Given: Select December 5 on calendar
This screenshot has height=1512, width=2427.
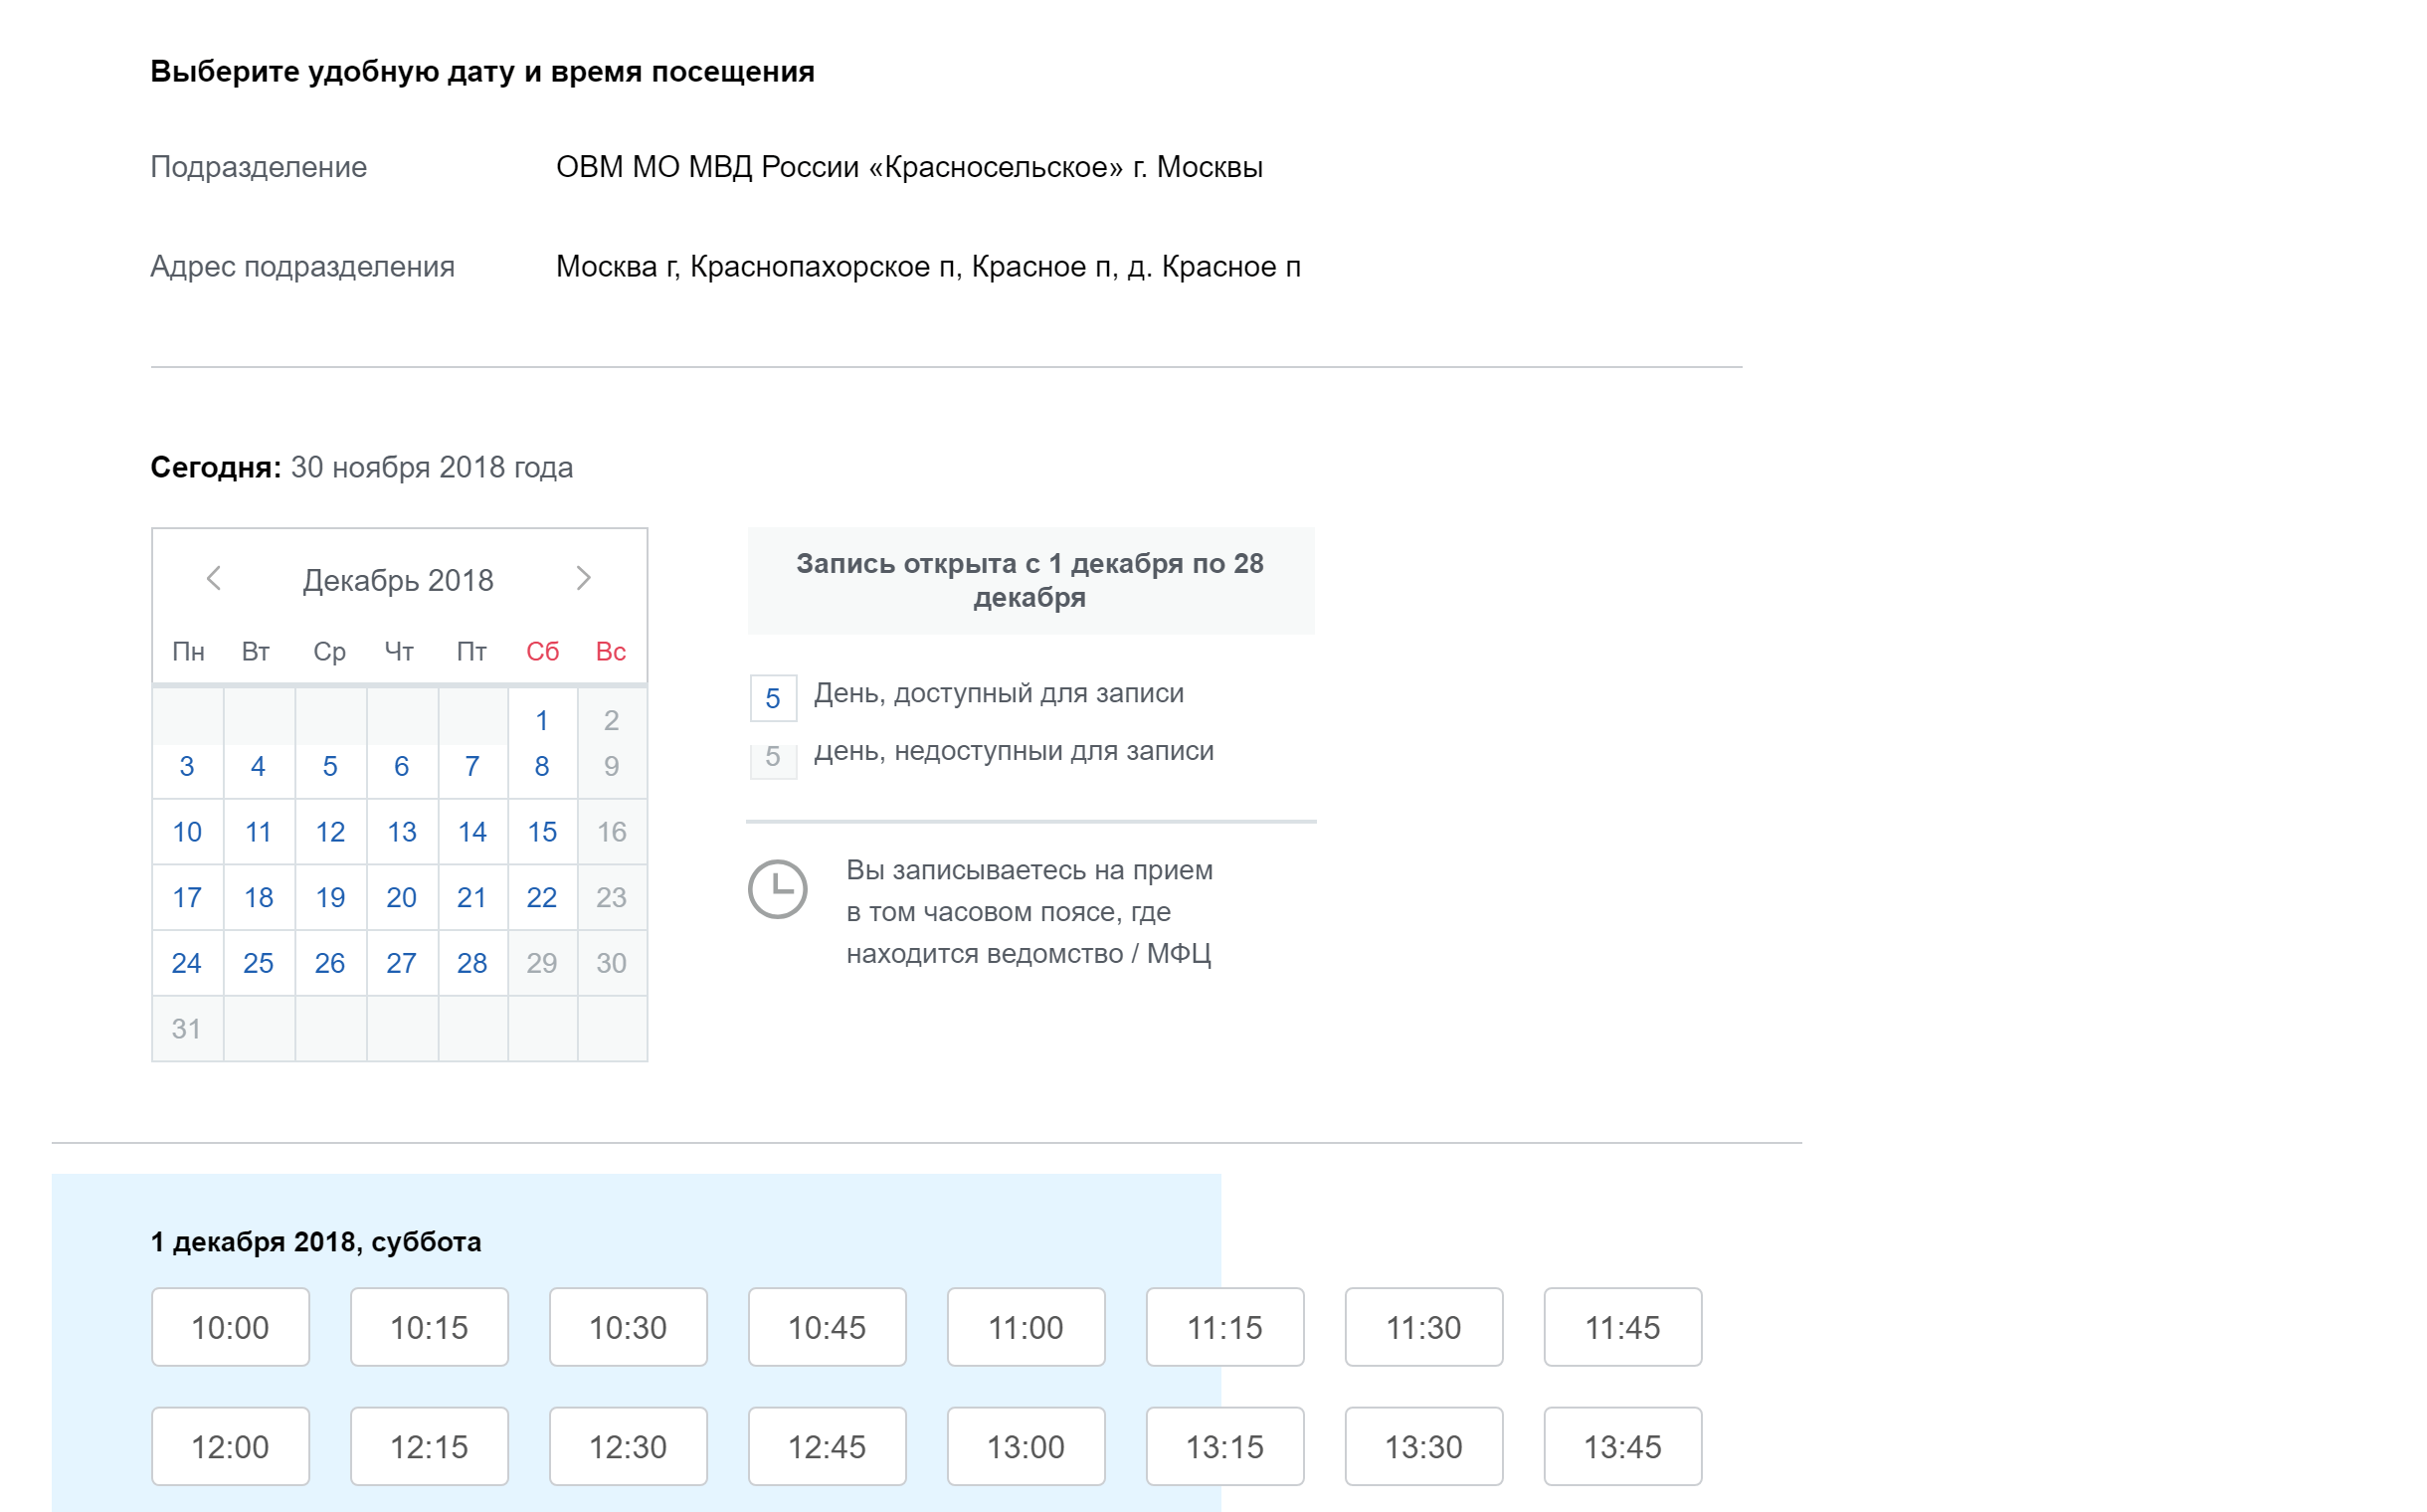Looking at the screenshot, I should pyautogui.click(x=330, y=766).
